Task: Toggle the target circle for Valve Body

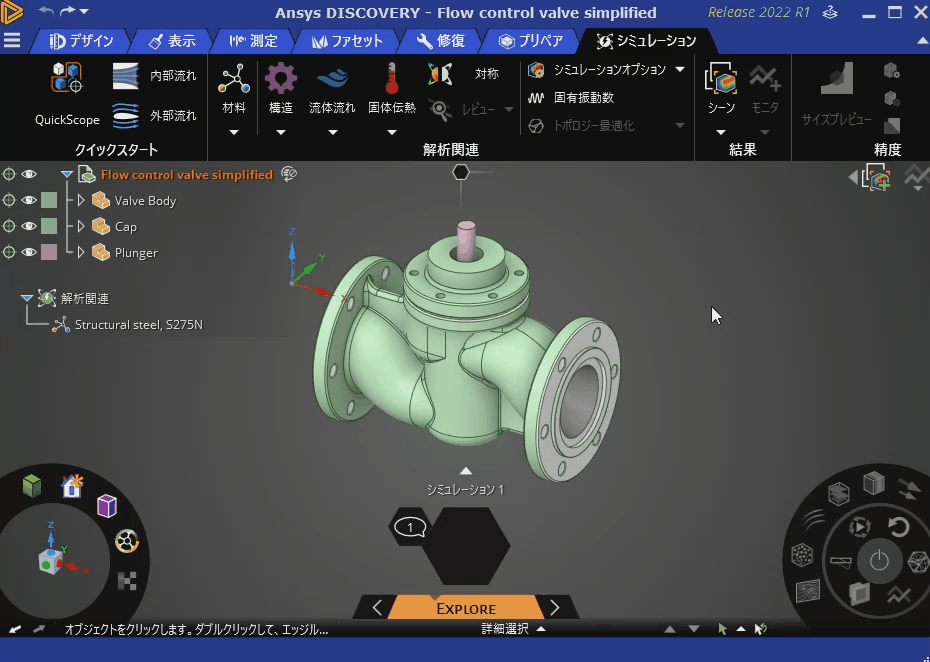Action: tap(9, 200)
